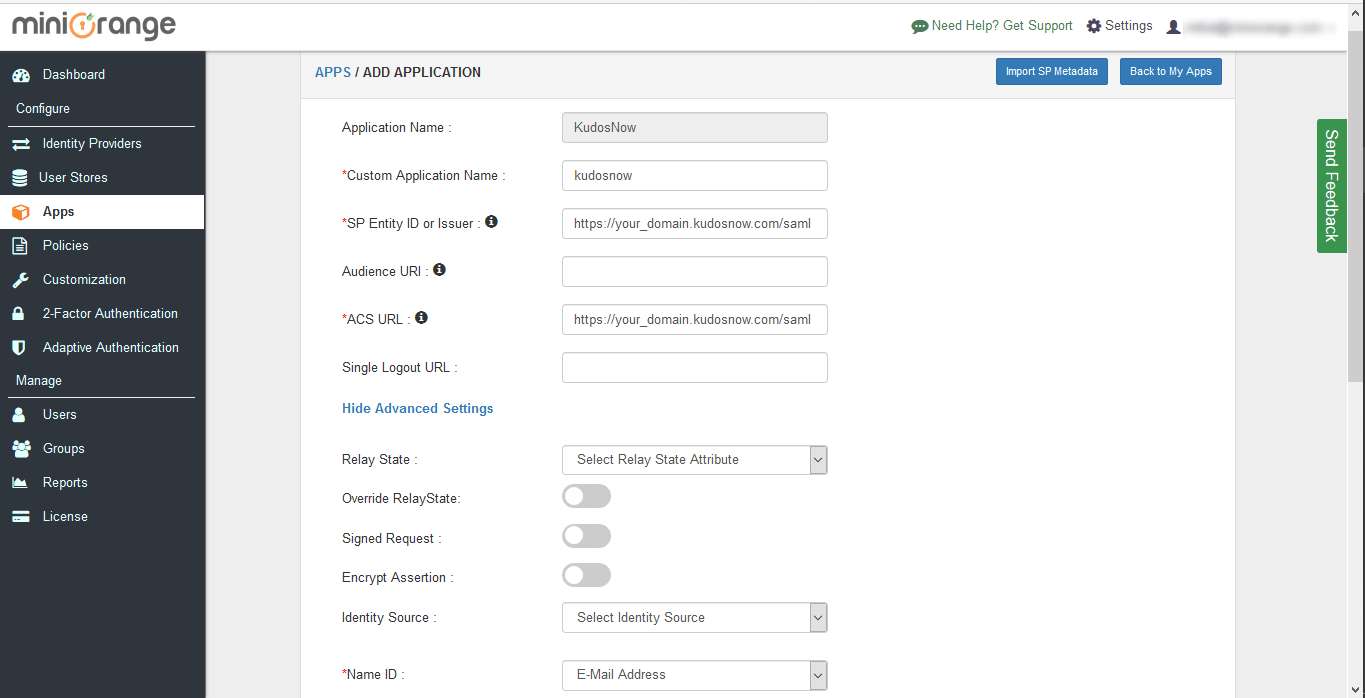Click the Audience URI input field

click(x=695, y=272)
